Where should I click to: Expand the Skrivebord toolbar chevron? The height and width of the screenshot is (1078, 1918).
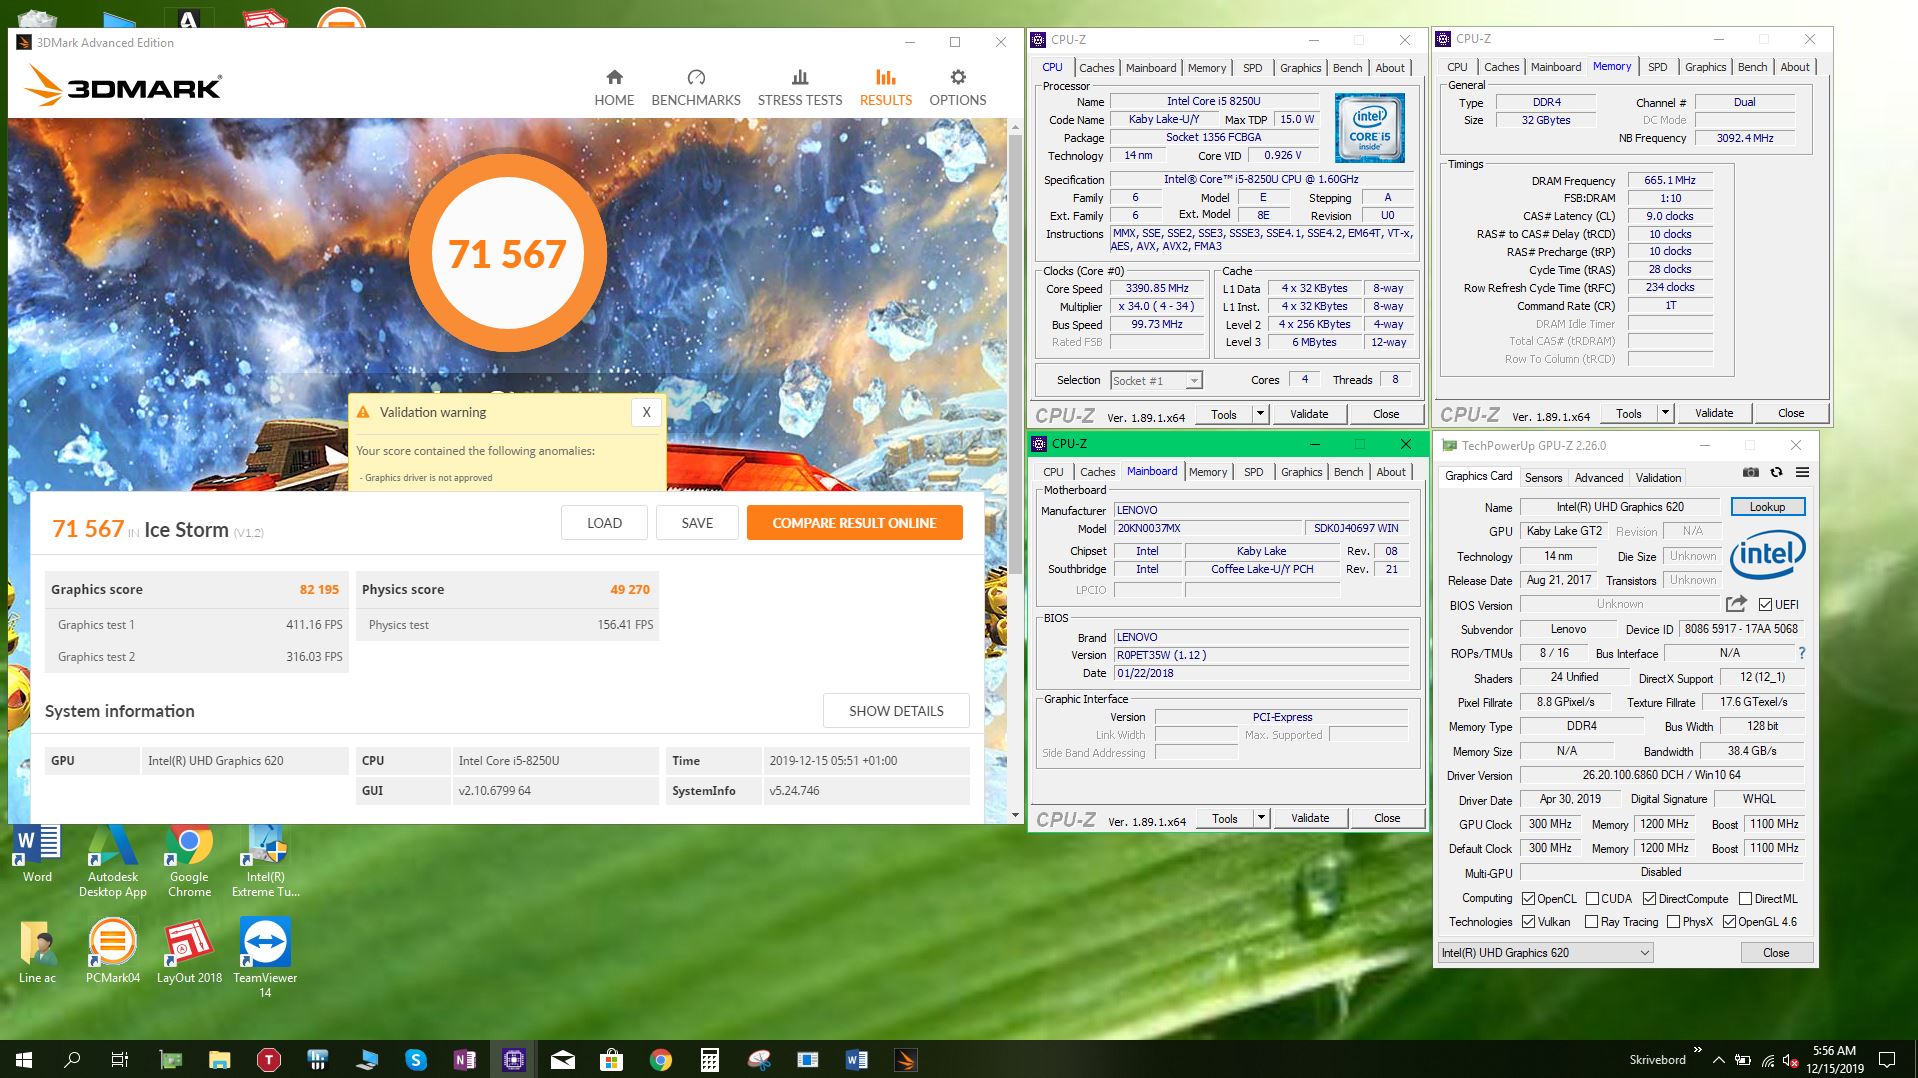[1697, 1050]
